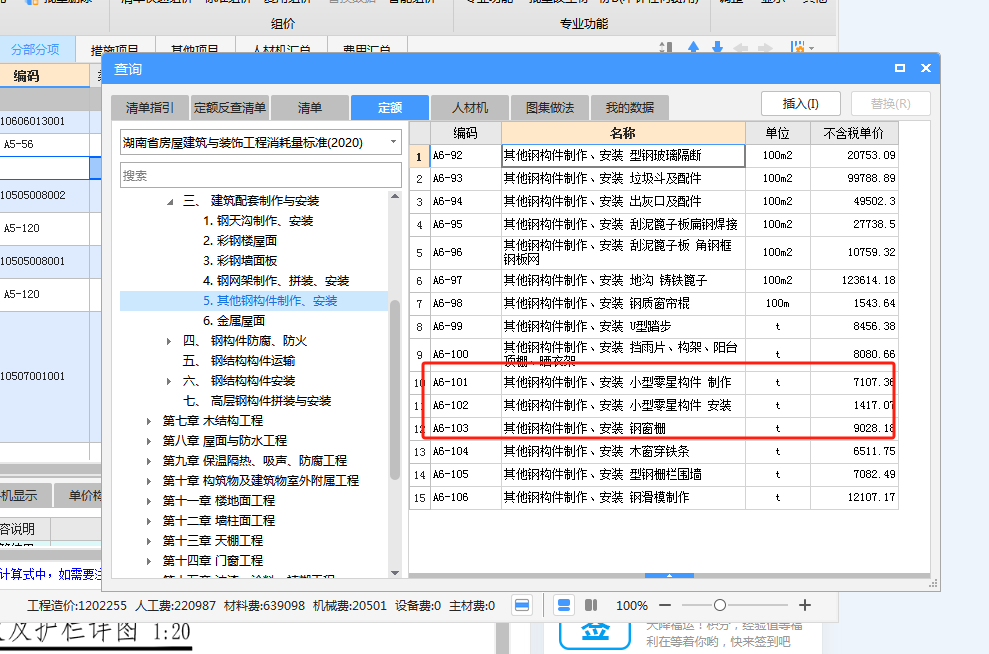Click the 不含税单价 column header

point(854,133)
